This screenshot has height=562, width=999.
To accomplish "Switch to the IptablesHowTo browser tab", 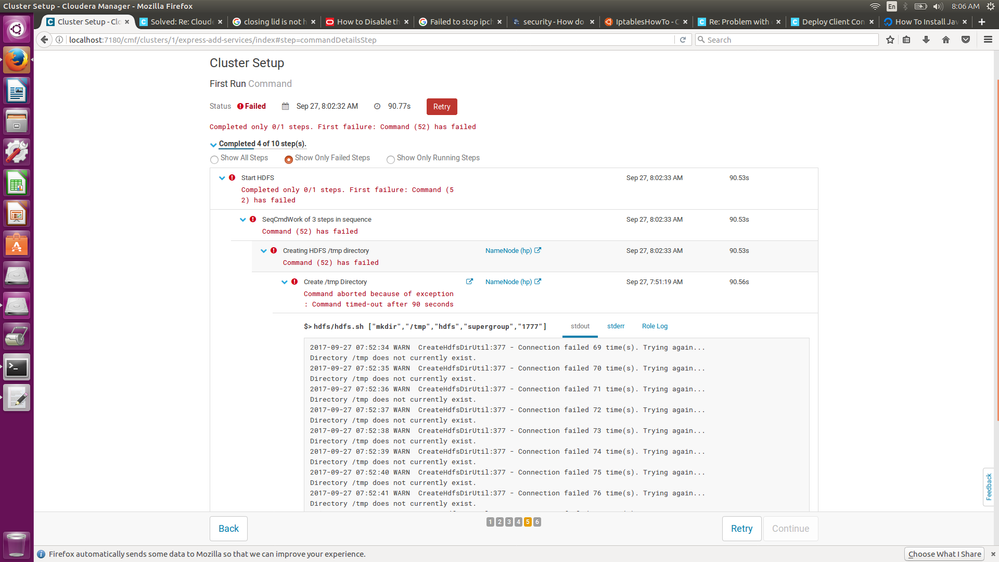I will pyautogui.click(x=646, y=22).
